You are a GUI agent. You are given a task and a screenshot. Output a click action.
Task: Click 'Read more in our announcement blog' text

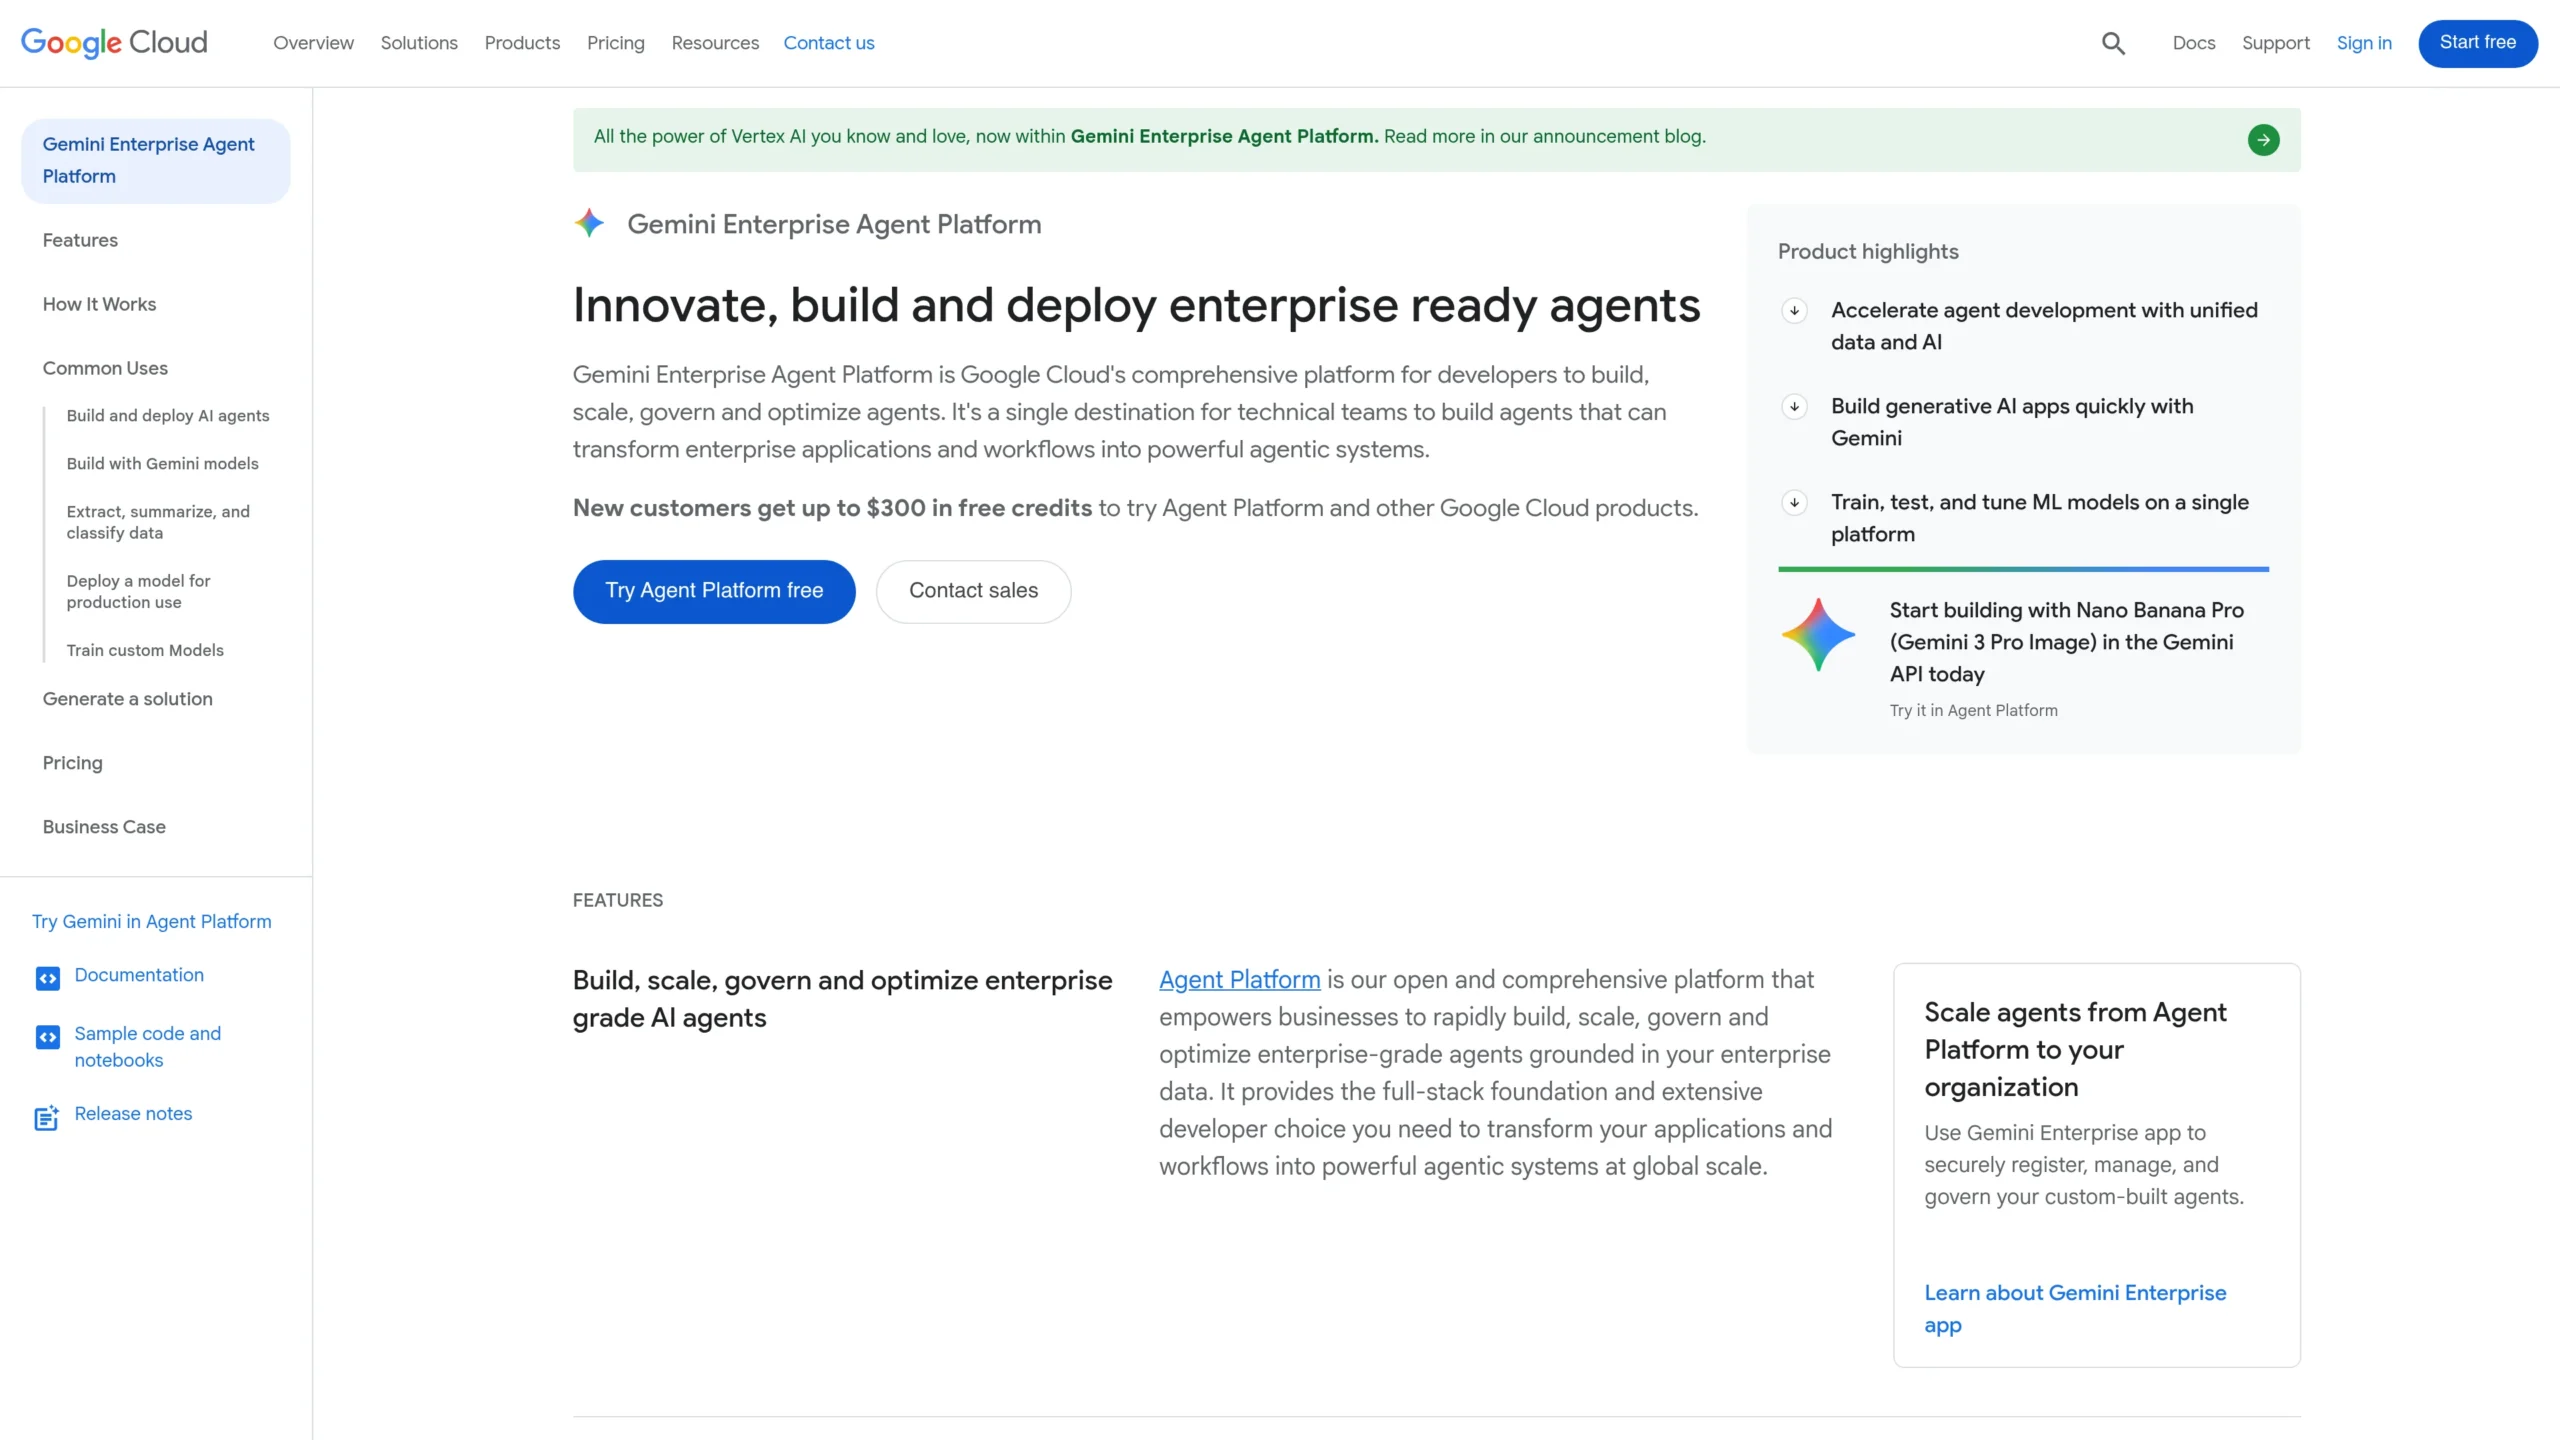[1544, 137]
